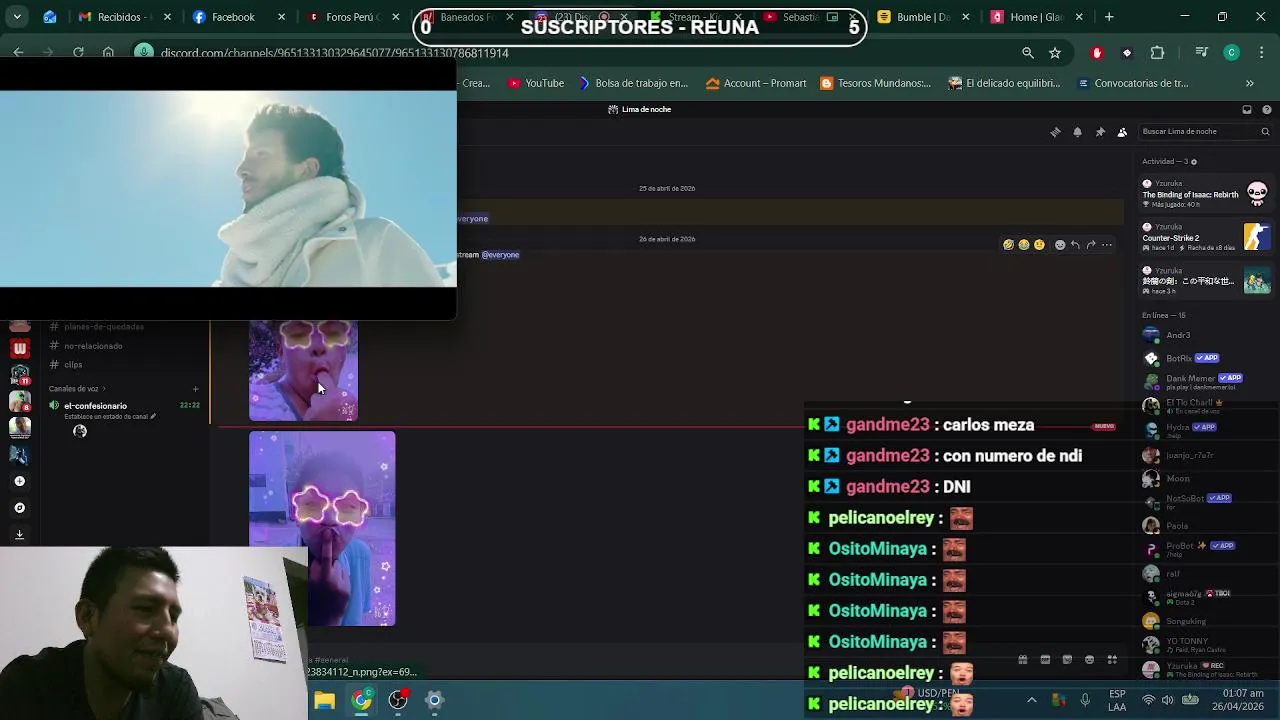Open YouTube bookmark in bookmarks bar
Viewport: 1280px width, 720px height.
(536, 83)
